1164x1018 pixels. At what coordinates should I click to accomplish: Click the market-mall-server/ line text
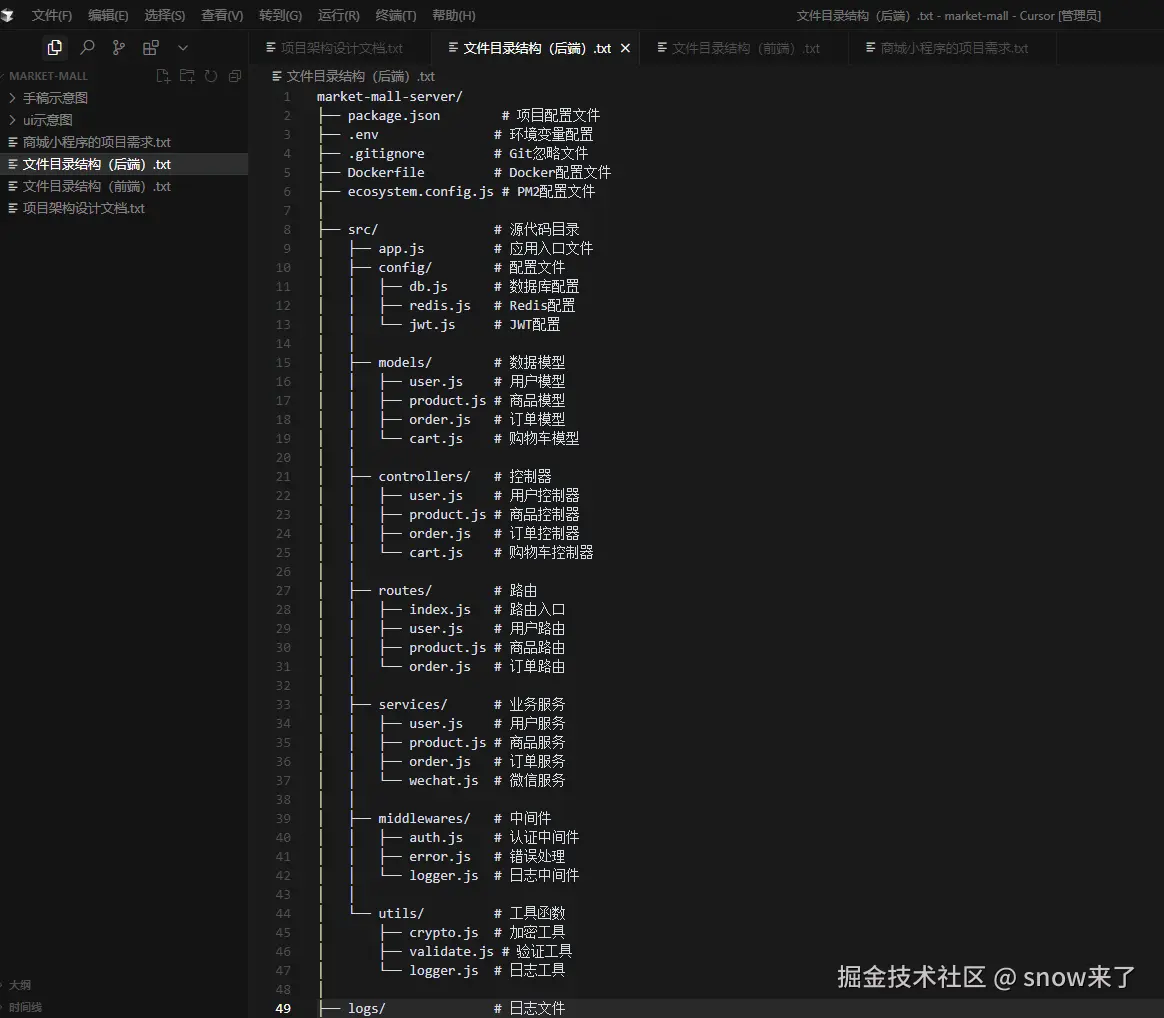[x=390, y=97]
